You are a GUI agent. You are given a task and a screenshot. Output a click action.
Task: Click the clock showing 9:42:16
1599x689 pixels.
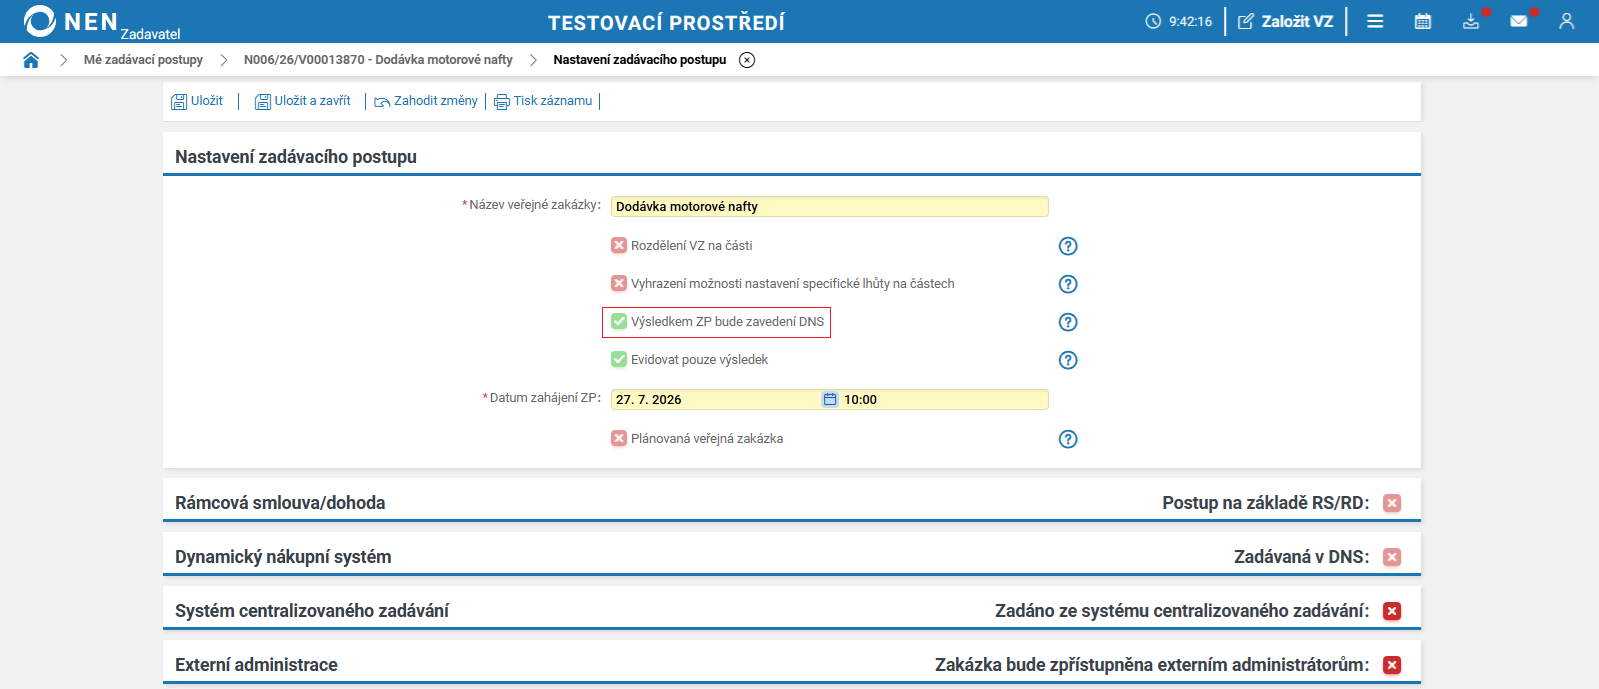(1179, 21)
